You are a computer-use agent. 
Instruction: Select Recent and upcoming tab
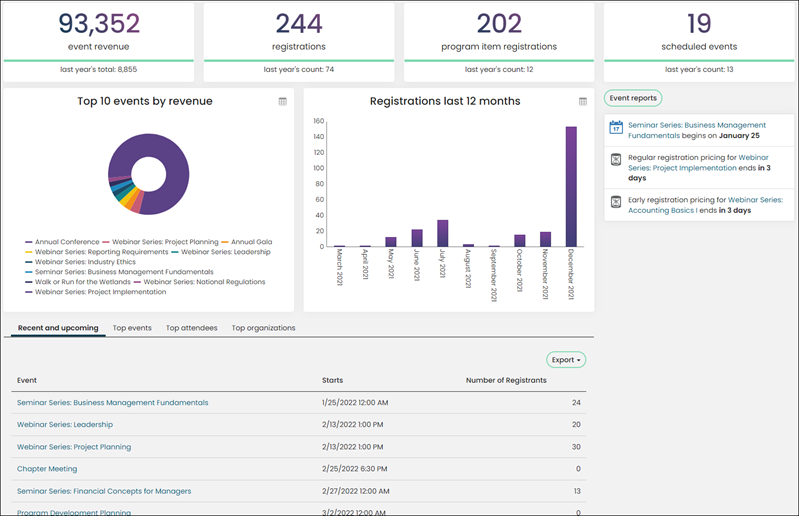pos(58,328)
